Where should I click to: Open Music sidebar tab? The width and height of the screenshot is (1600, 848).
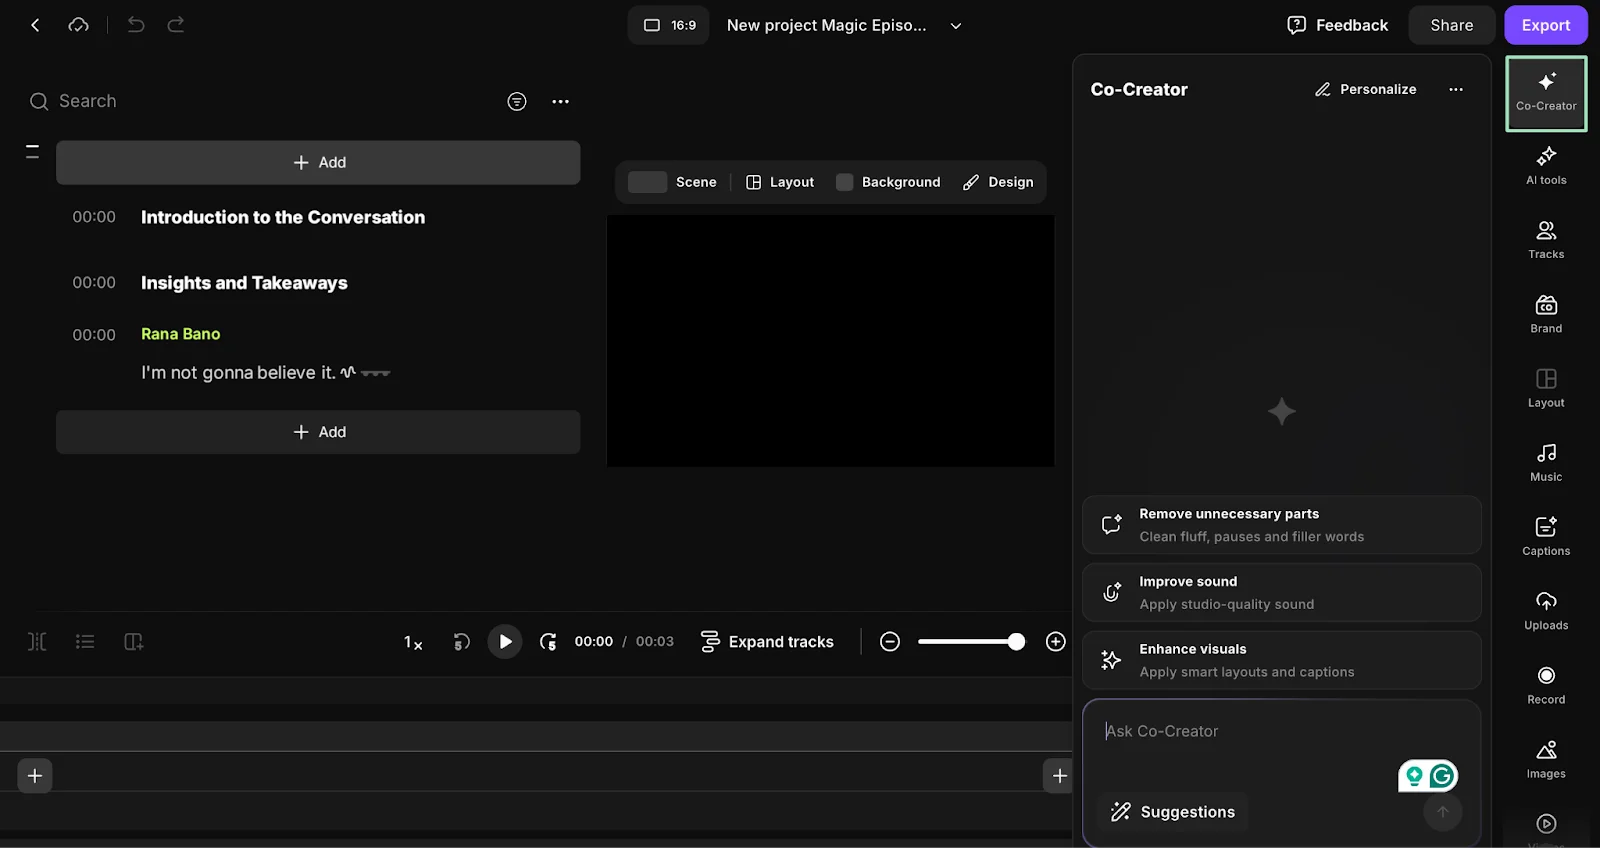coord(1546,463)
